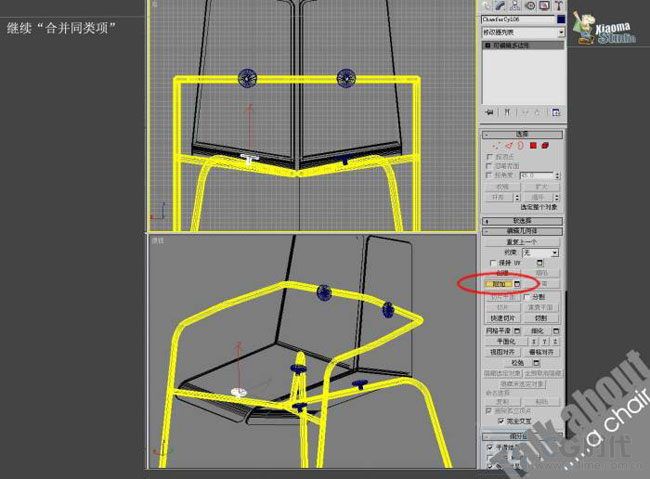Click the dark blue object color swatch

pyautogui.click(x=561, y=19)
